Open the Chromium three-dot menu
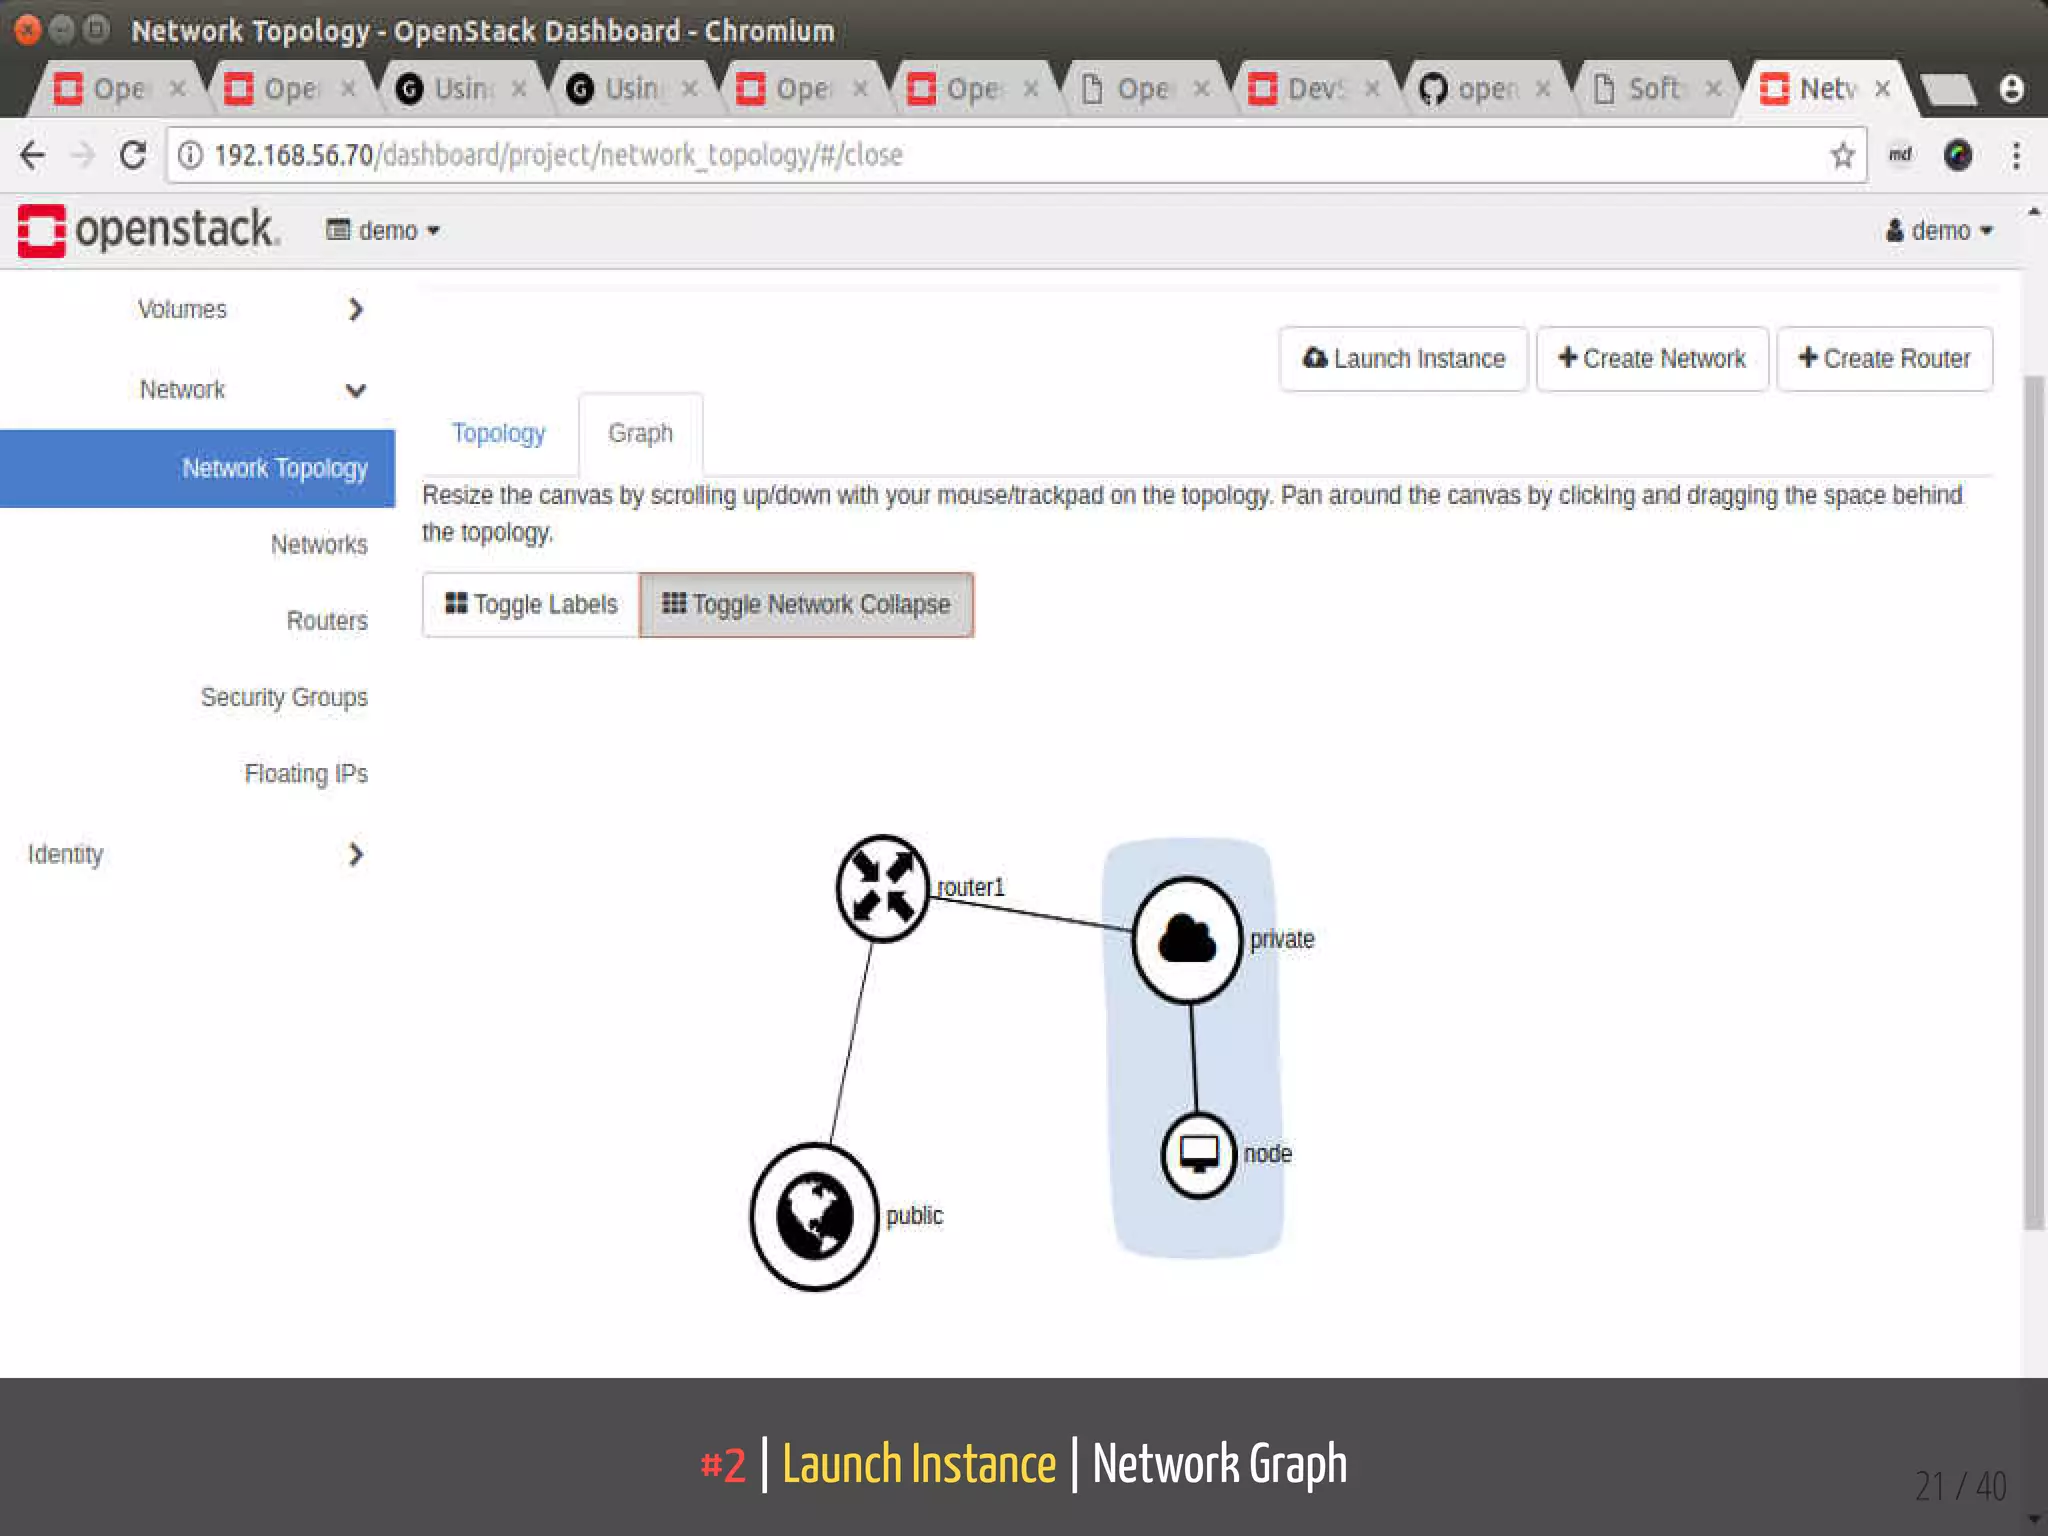 (2016, 155)
